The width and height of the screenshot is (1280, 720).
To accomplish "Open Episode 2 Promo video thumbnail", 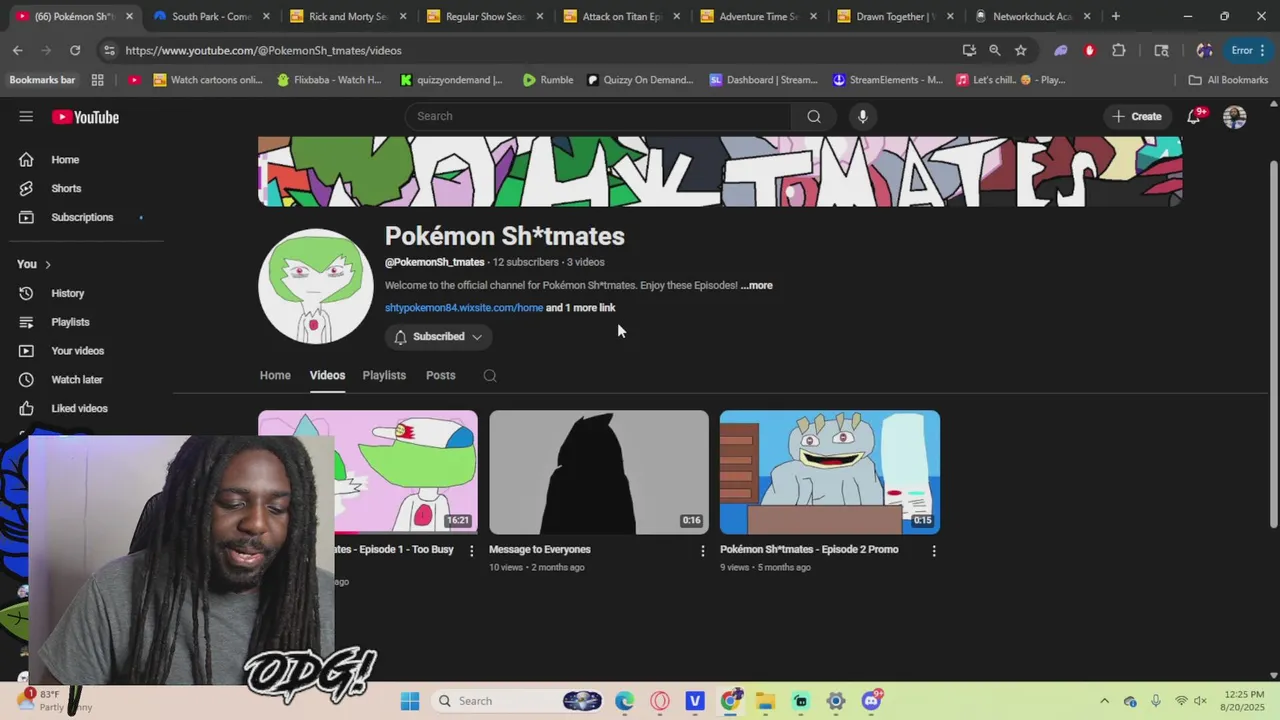I will pos(830,472).
